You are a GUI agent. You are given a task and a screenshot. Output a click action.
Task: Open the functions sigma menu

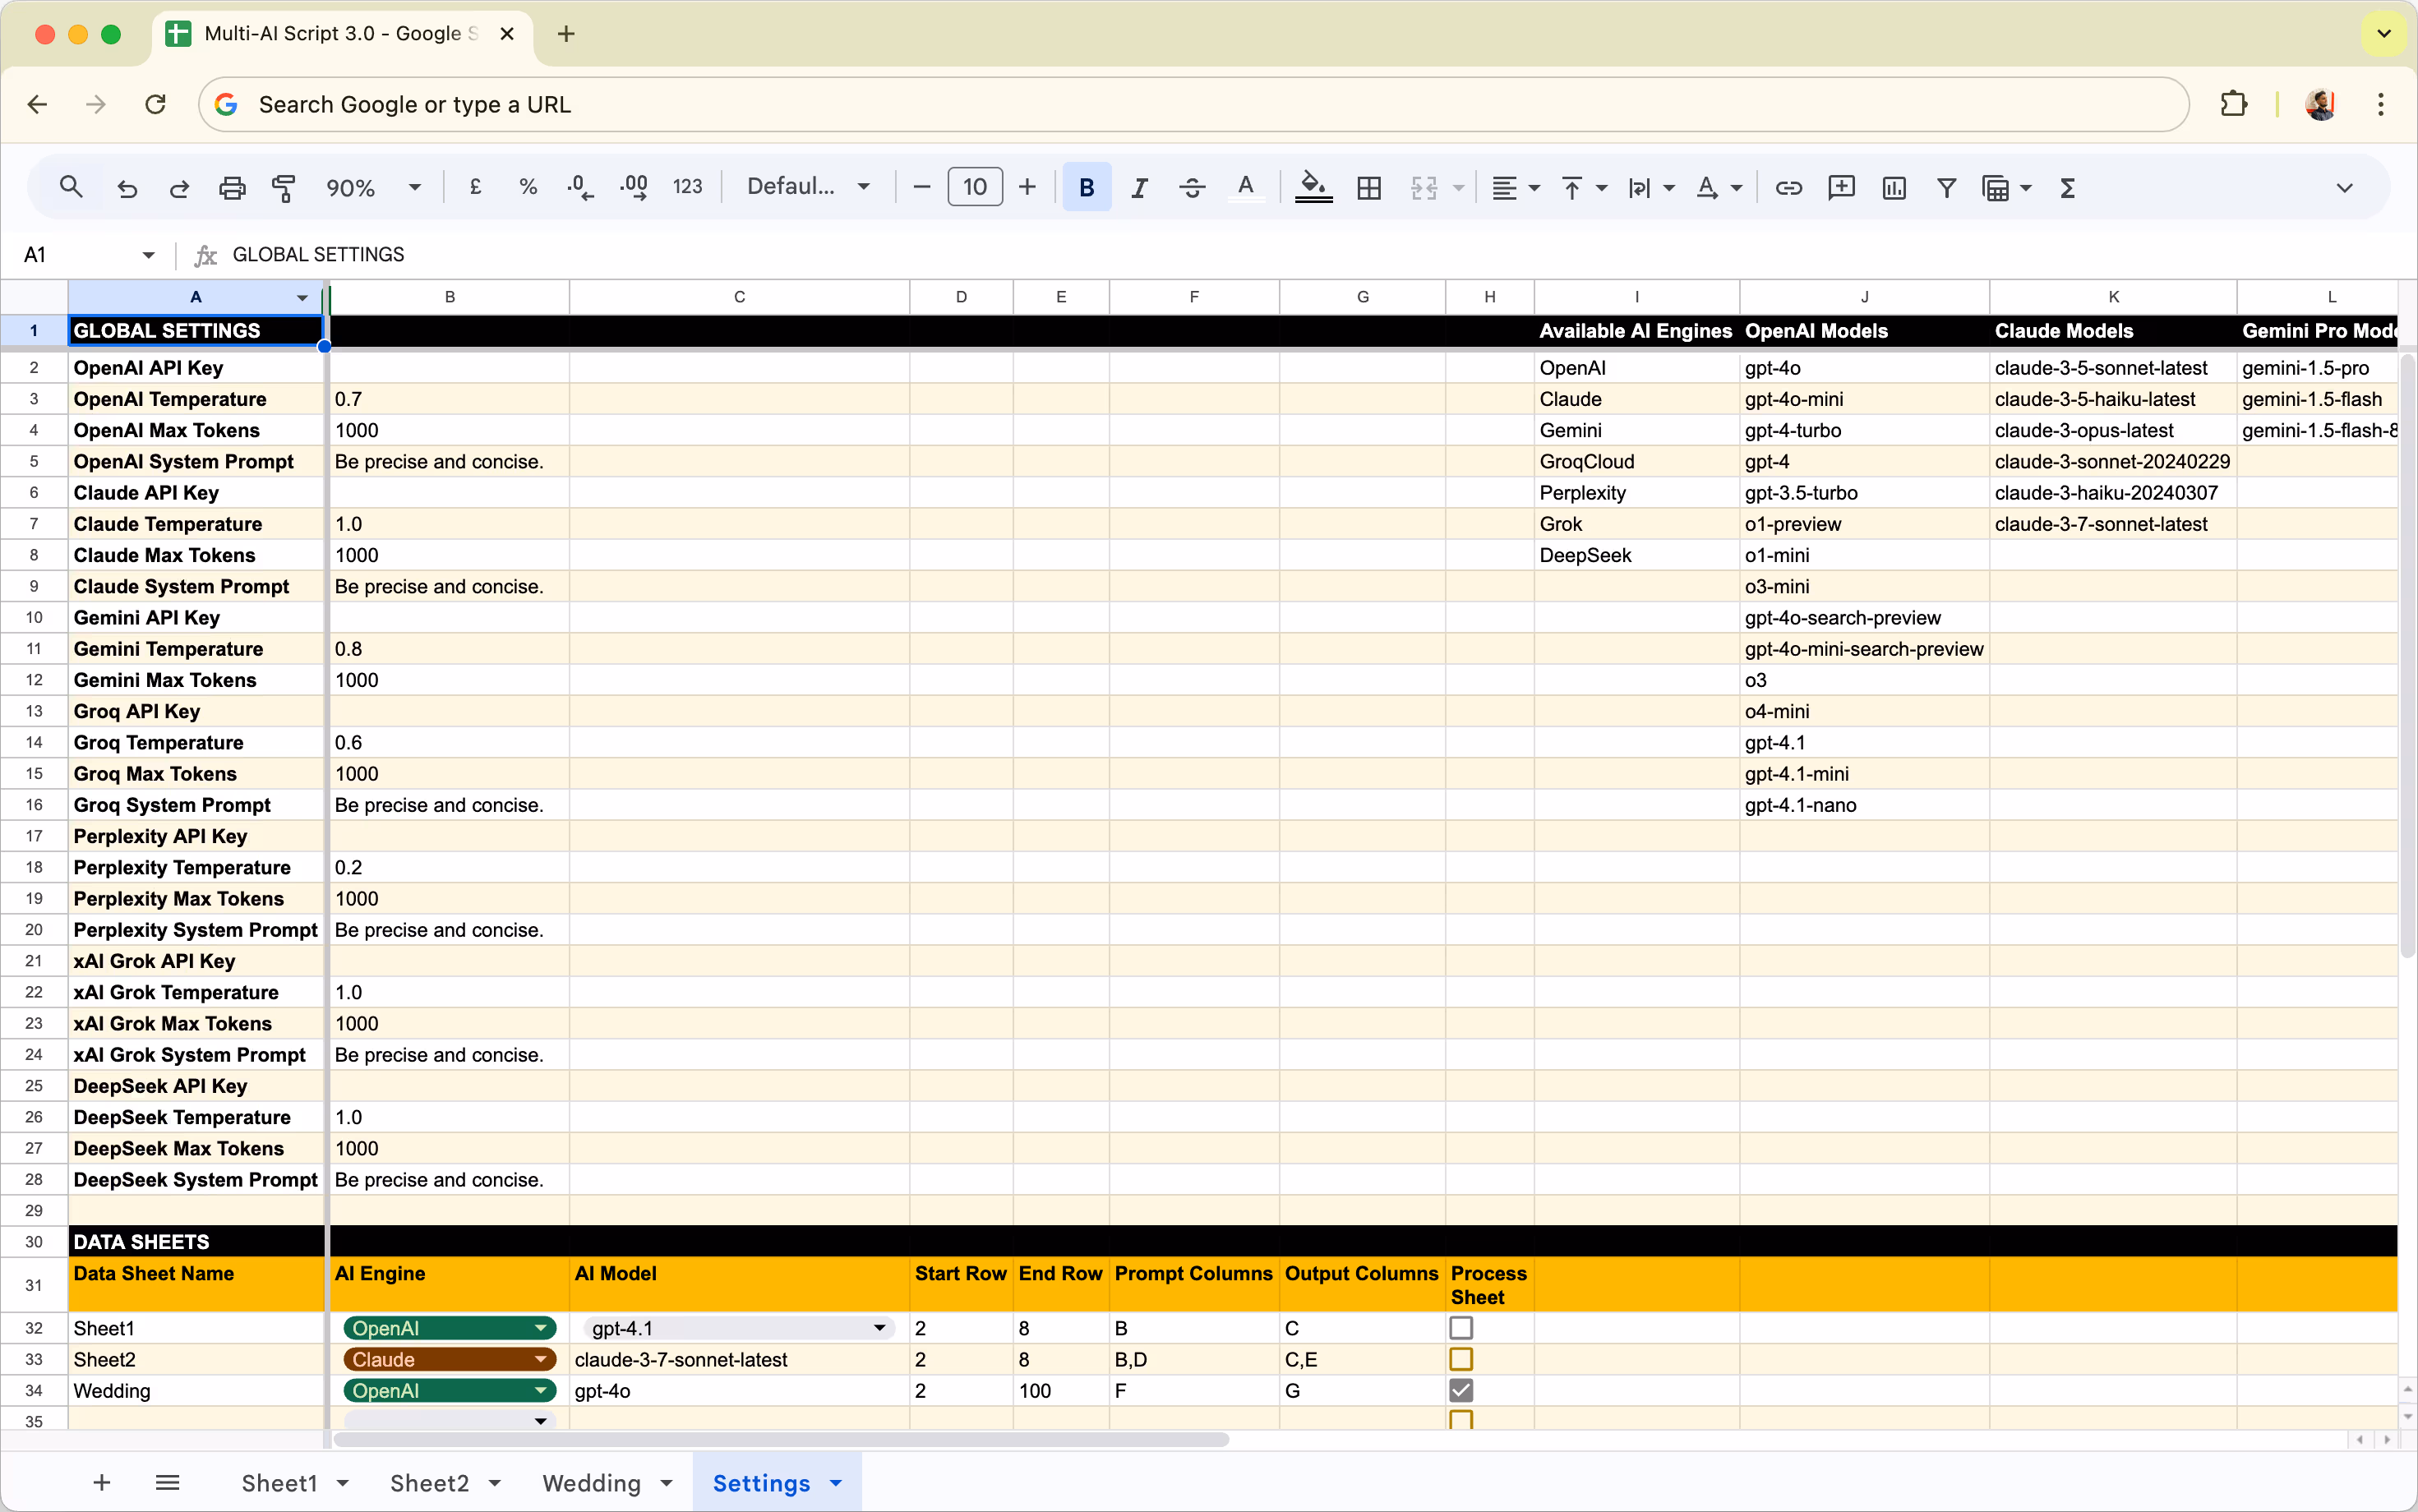coord(2068,187)
